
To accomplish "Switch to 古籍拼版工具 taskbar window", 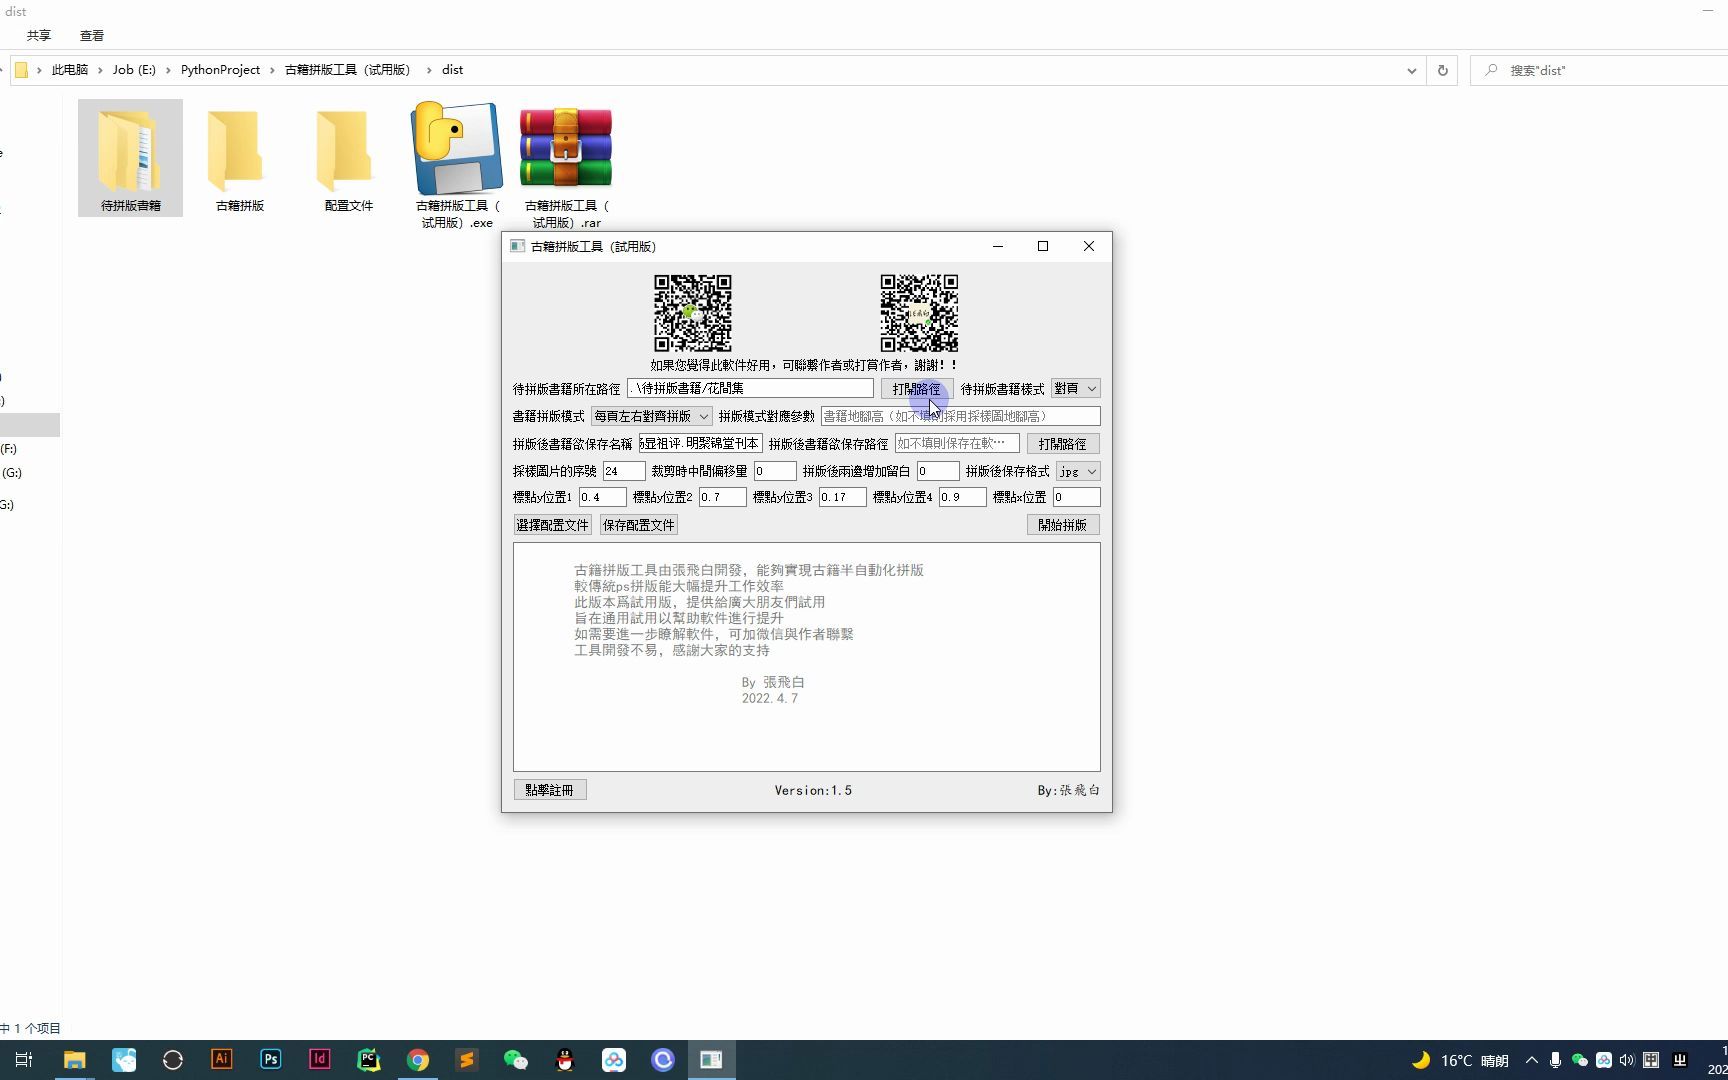I will (x=711, y=1060).
